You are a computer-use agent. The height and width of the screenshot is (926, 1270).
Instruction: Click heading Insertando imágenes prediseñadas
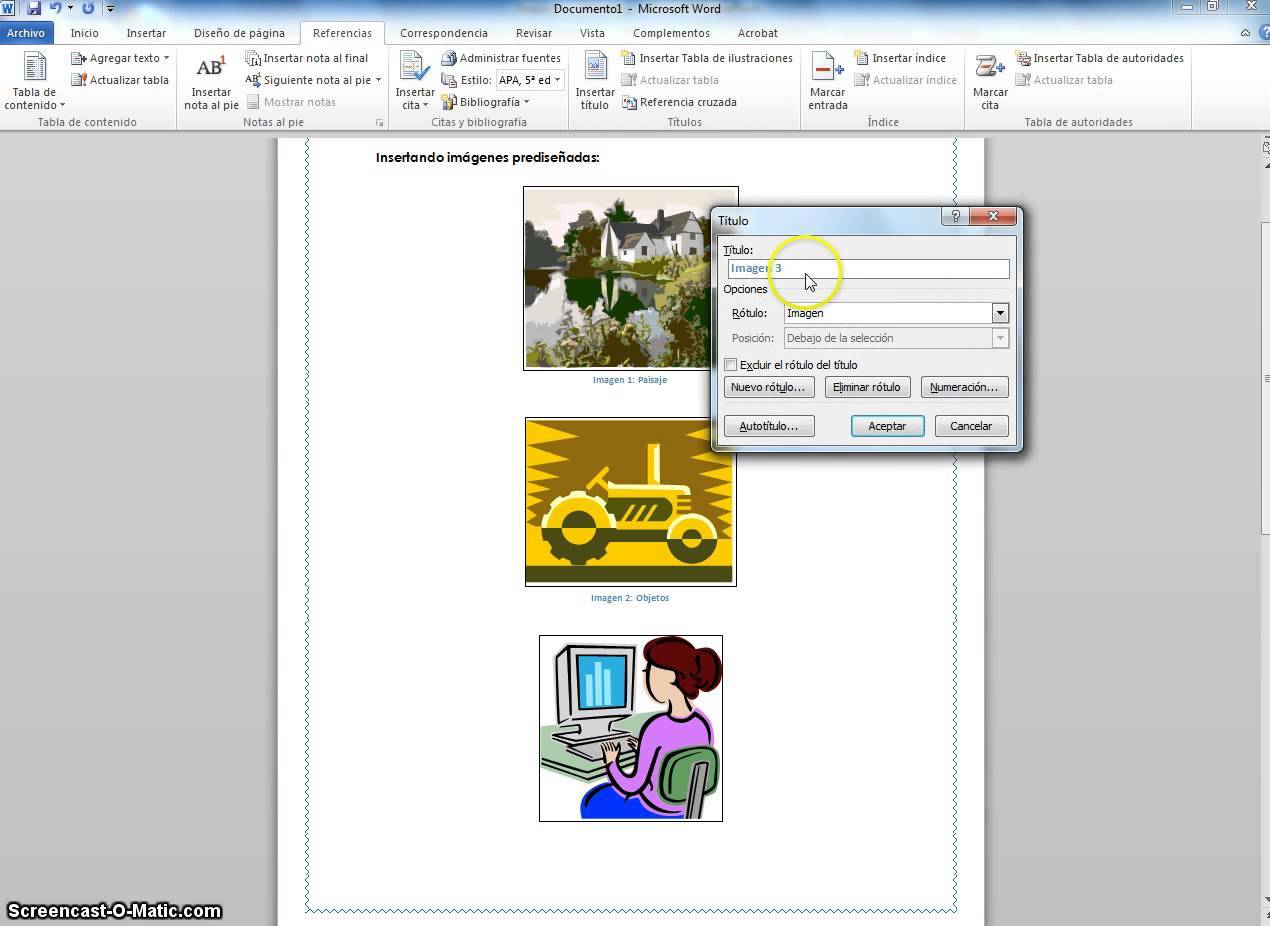[x=488, y=157]
